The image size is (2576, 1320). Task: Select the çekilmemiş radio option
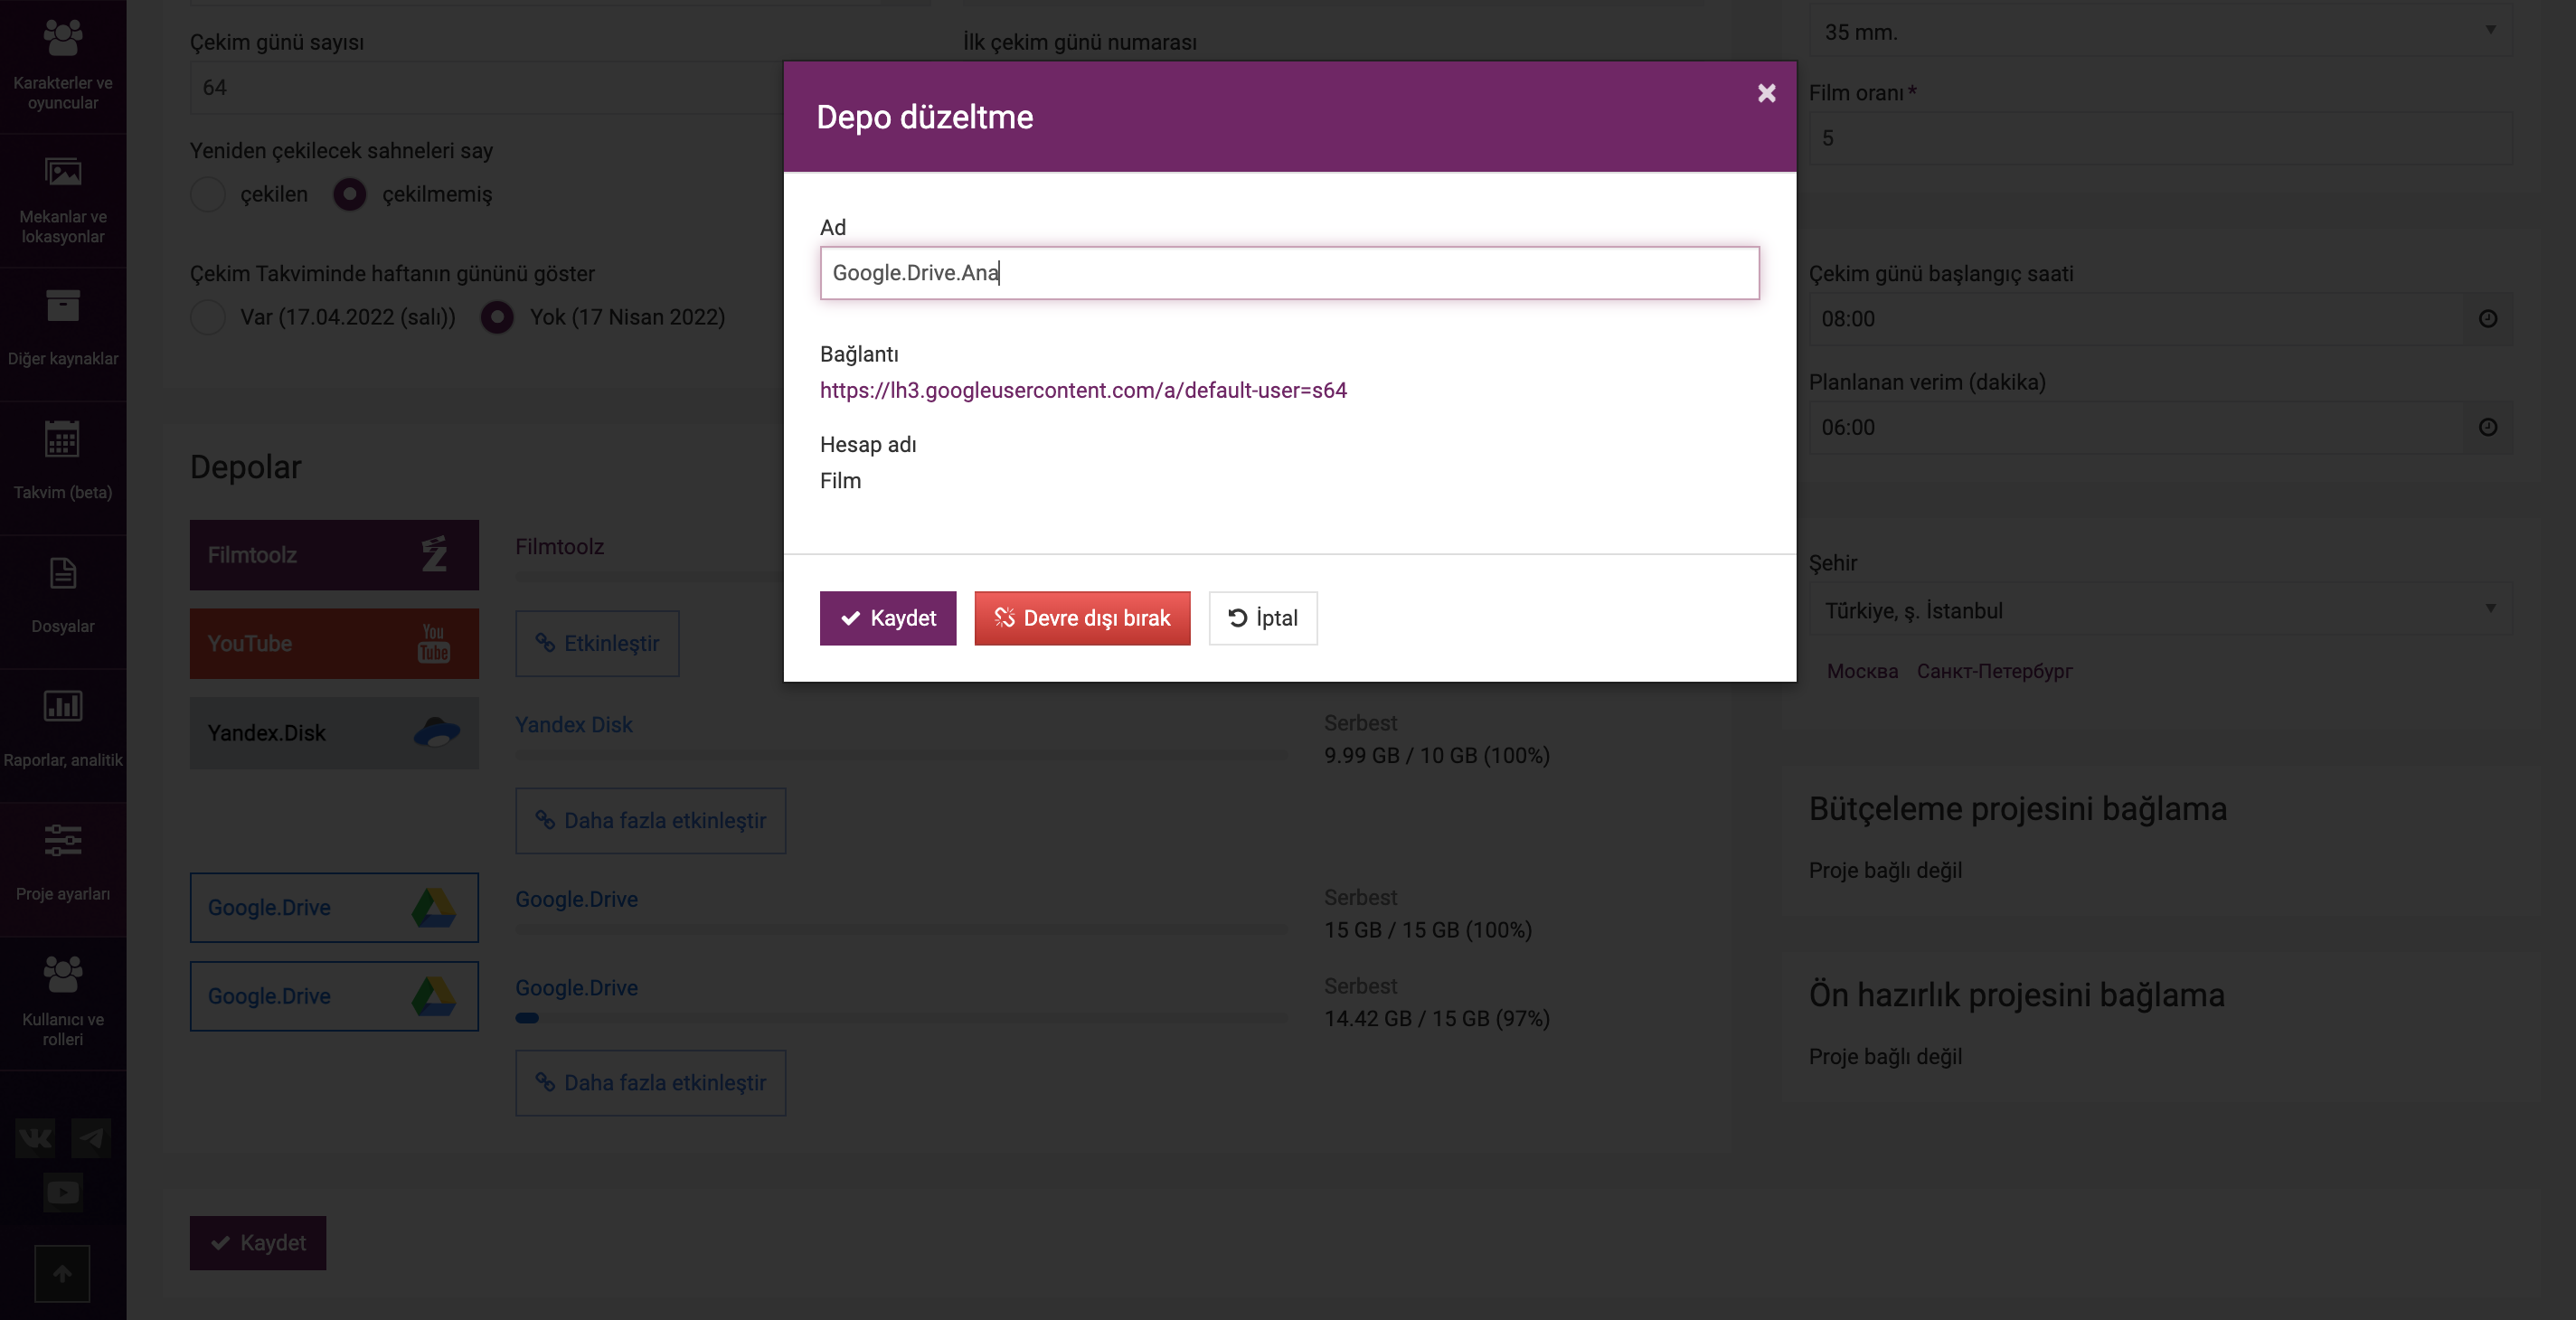[x=349, y=194]
